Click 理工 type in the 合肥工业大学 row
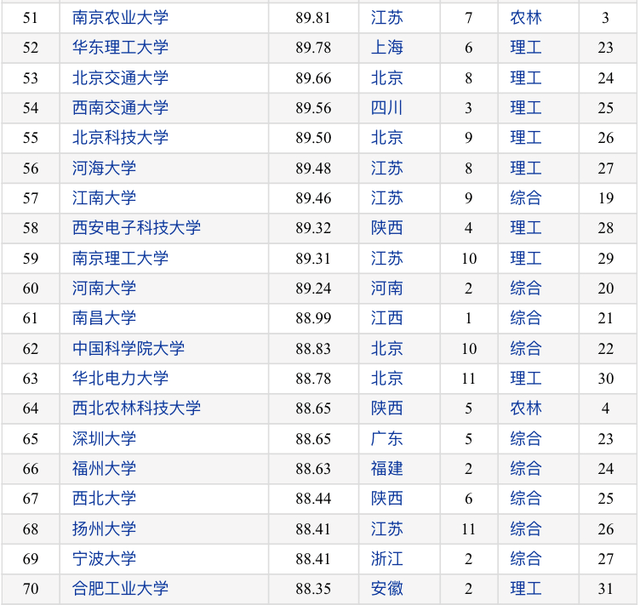This screenshot has width=640, height=605. tap(526, 589)
